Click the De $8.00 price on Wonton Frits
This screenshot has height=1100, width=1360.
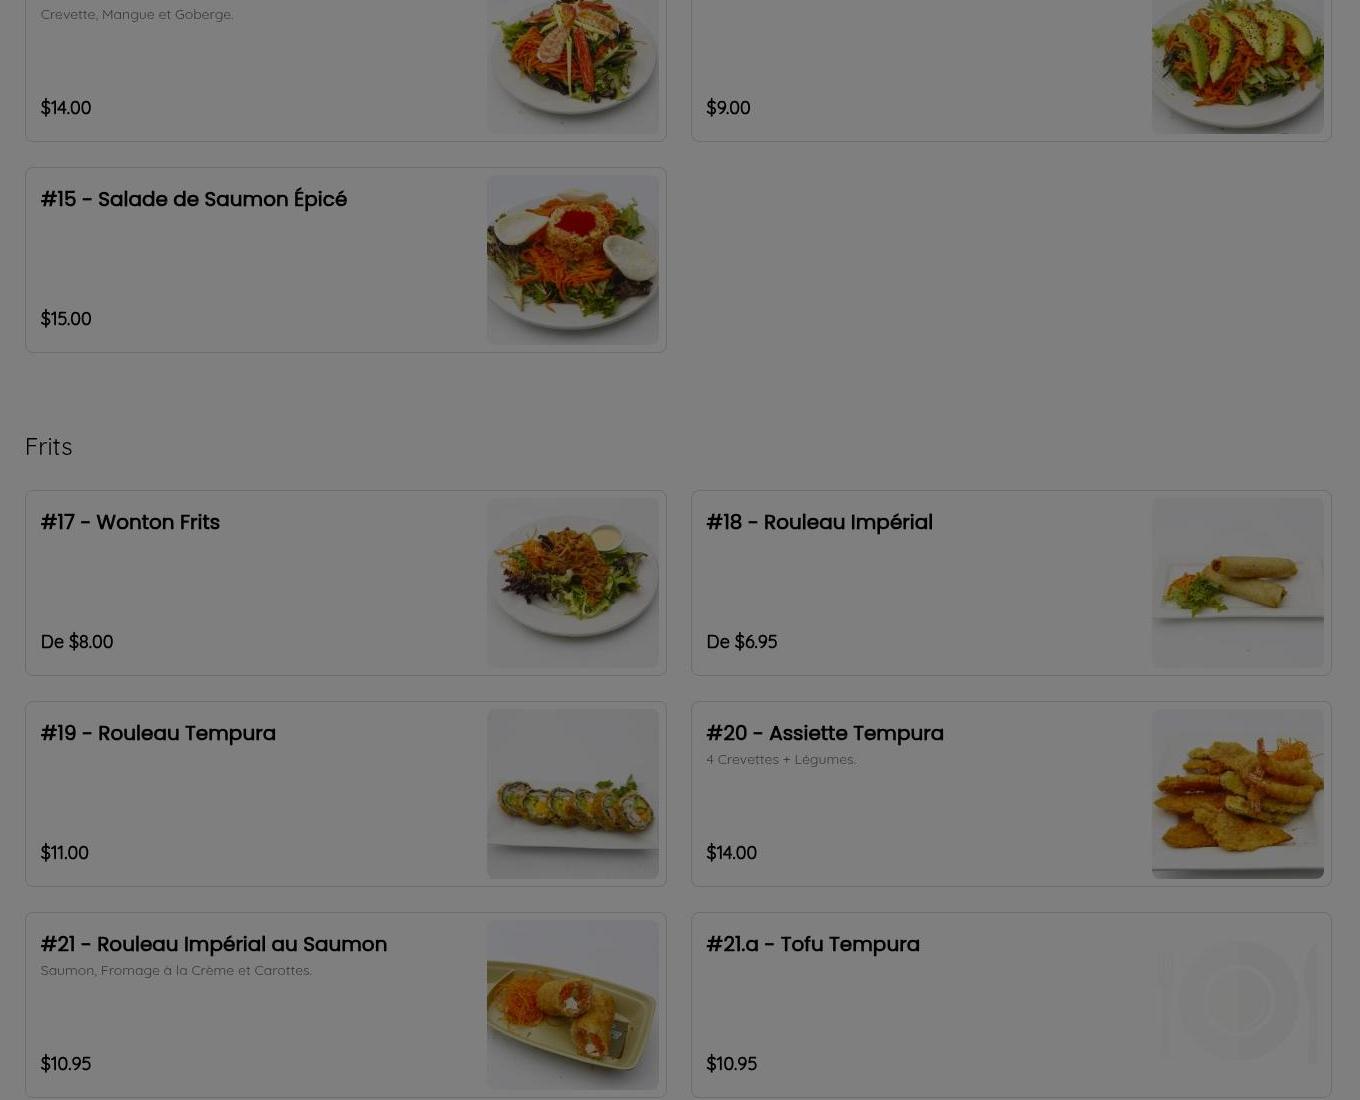click(x=77, y=642)
